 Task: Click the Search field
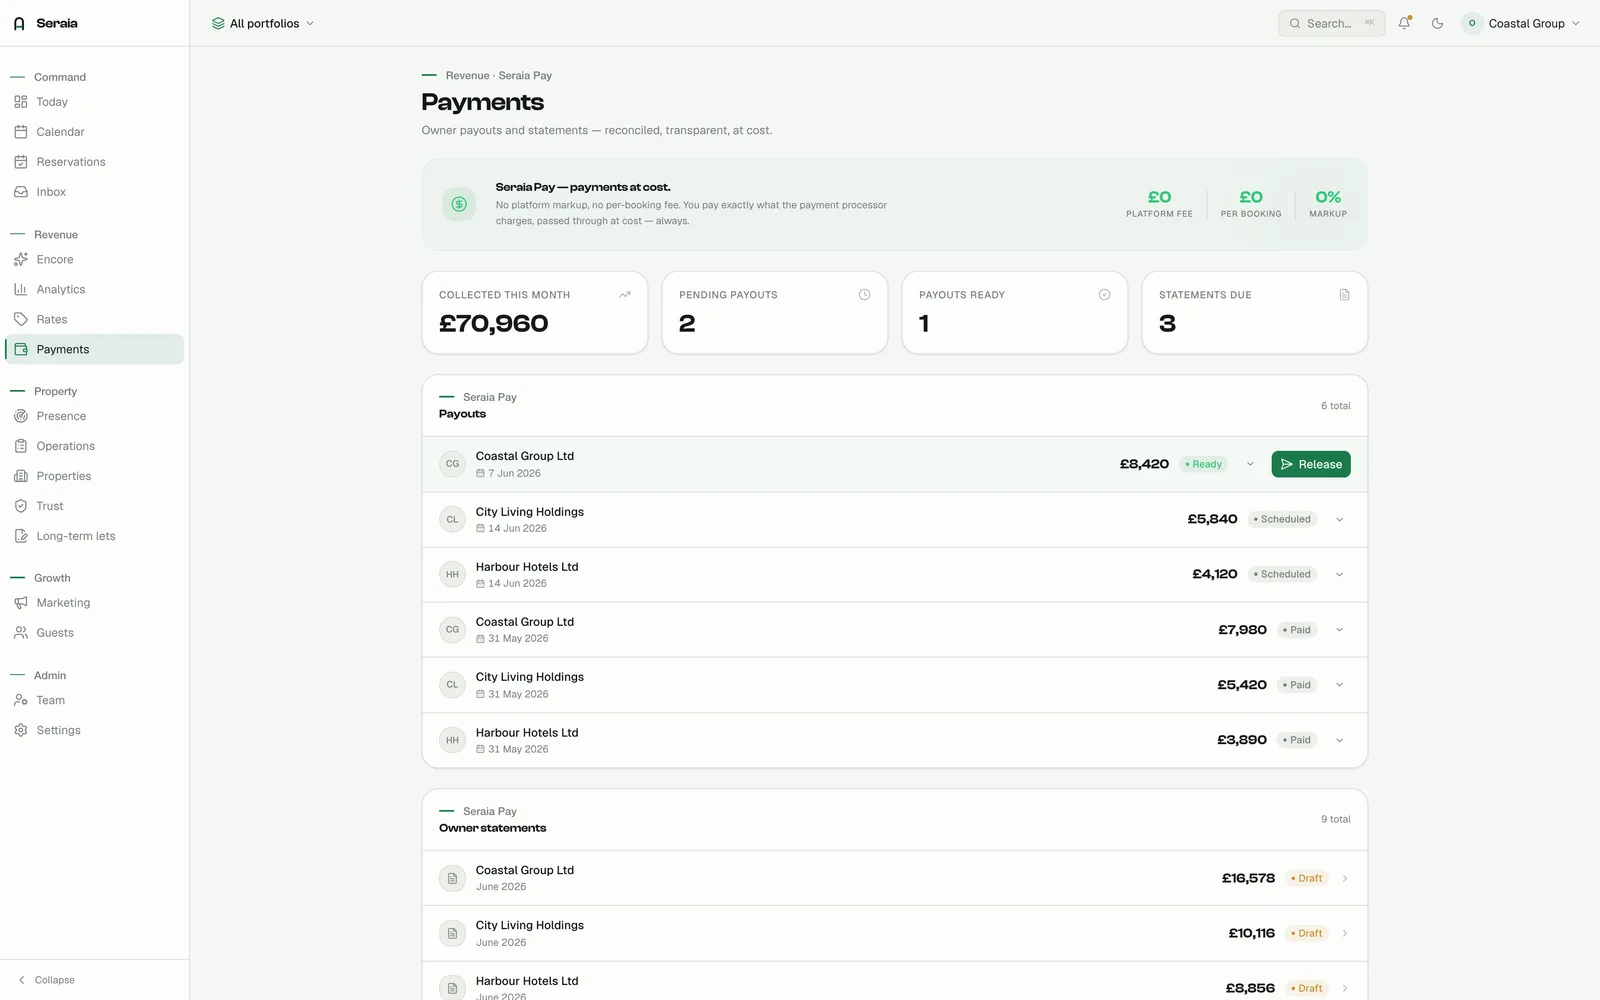tap(1331, 23)
